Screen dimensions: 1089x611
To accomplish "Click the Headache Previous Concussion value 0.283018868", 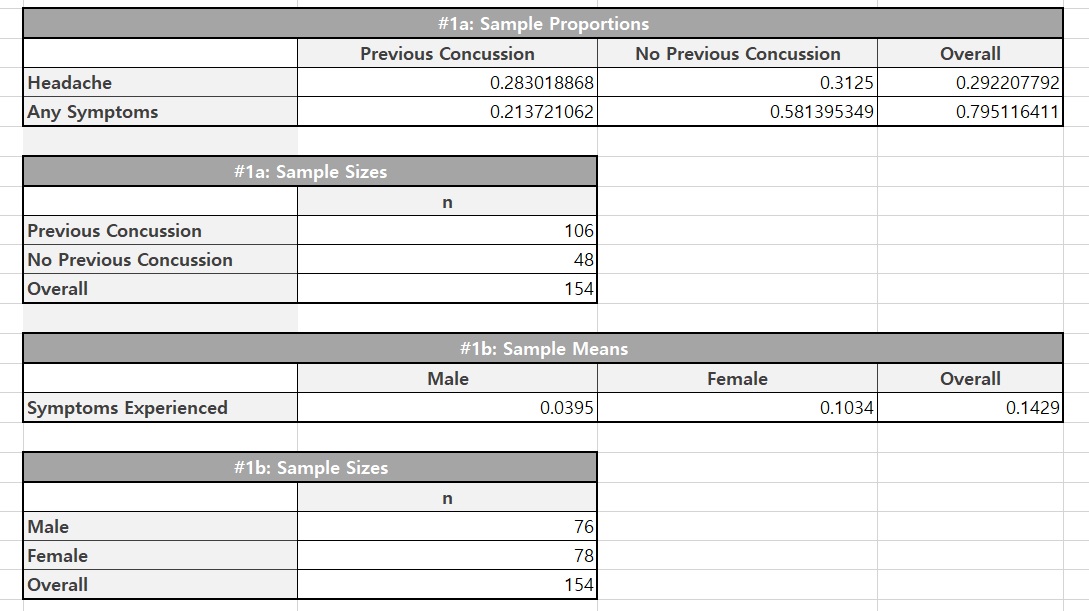I will click(447, 83).
